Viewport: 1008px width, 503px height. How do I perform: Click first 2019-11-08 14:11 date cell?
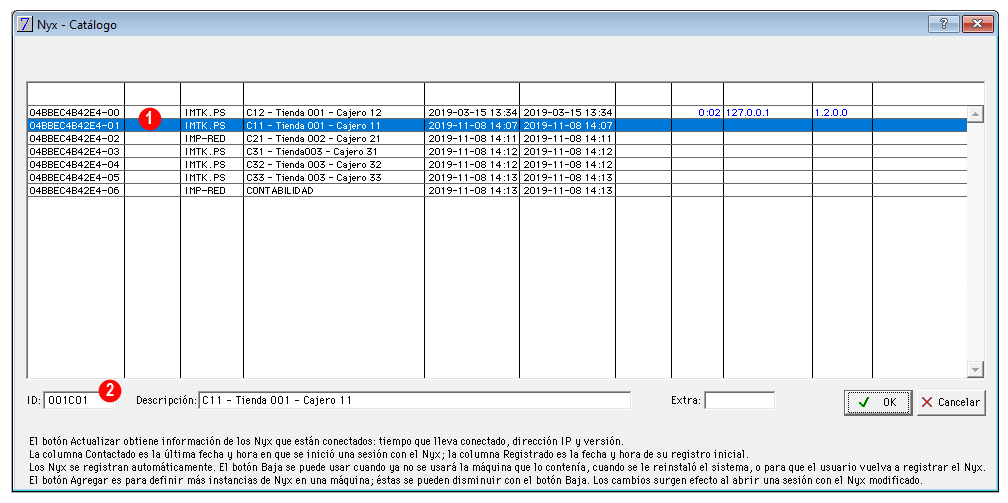(472, 138)
